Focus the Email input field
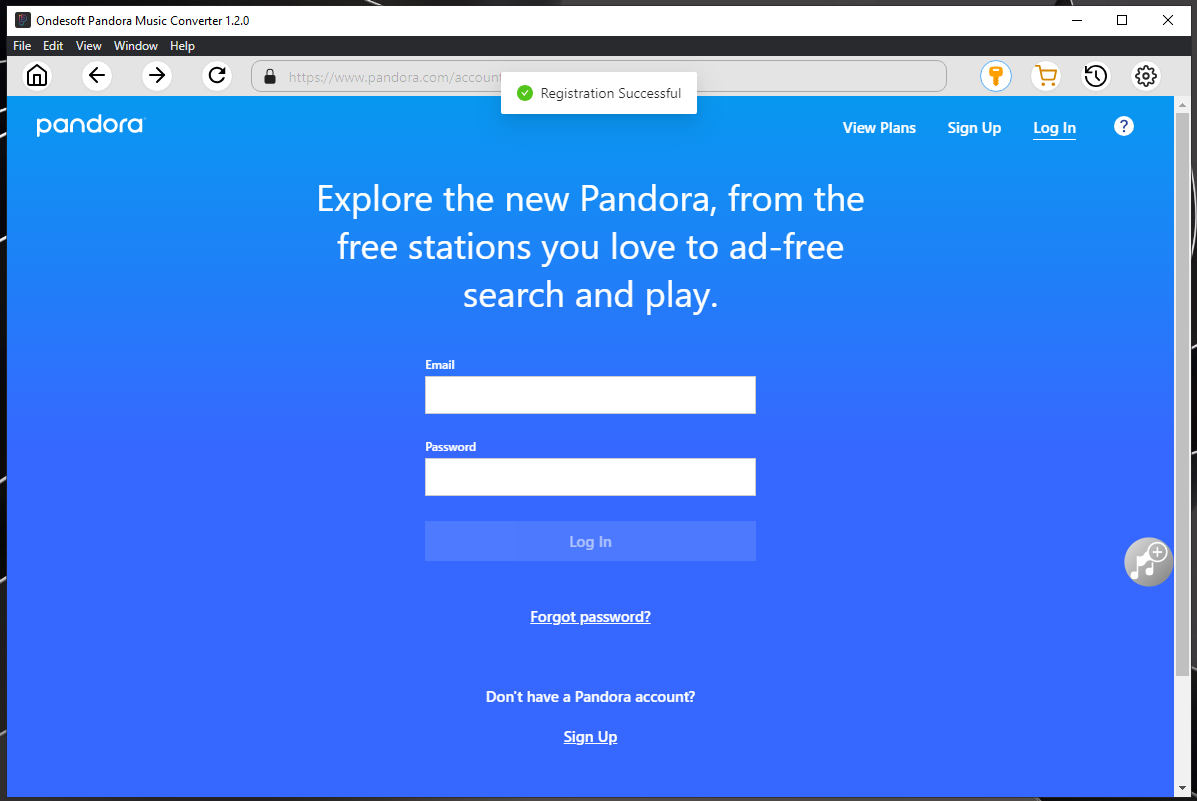This screenshot has height=801, width=1197. tap(590, 395)
